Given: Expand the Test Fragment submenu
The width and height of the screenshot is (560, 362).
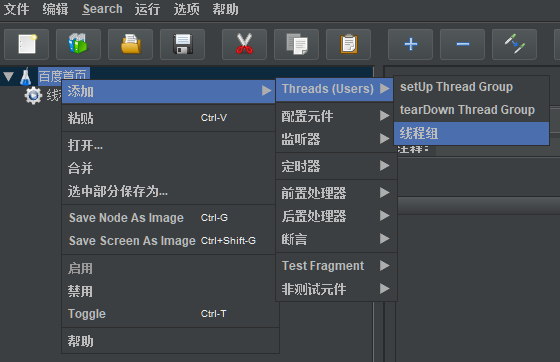Looking at the screenshot, I should click(336, 266).
